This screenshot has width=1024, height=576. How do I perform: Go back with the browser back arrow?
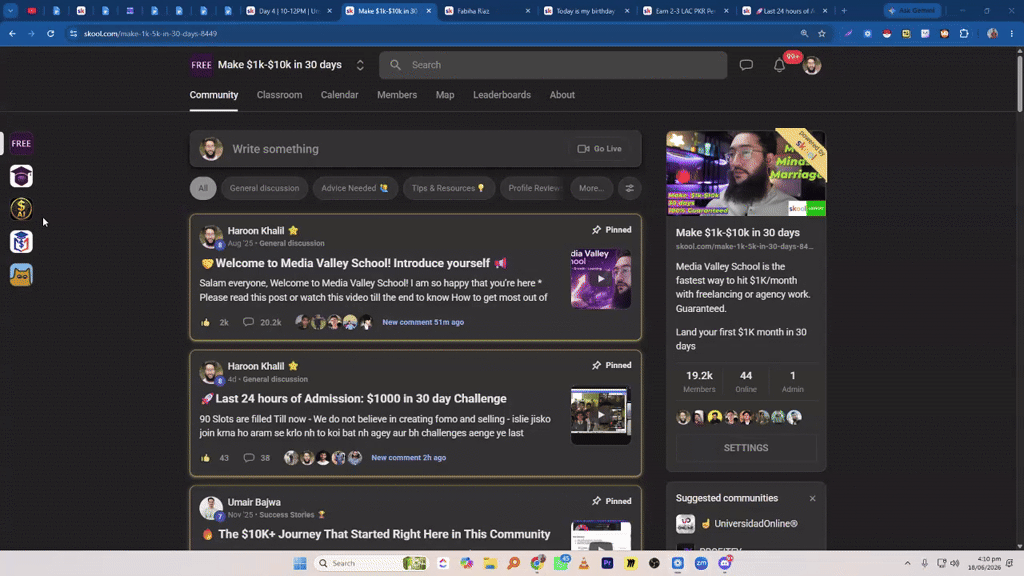tap(12, 33)
